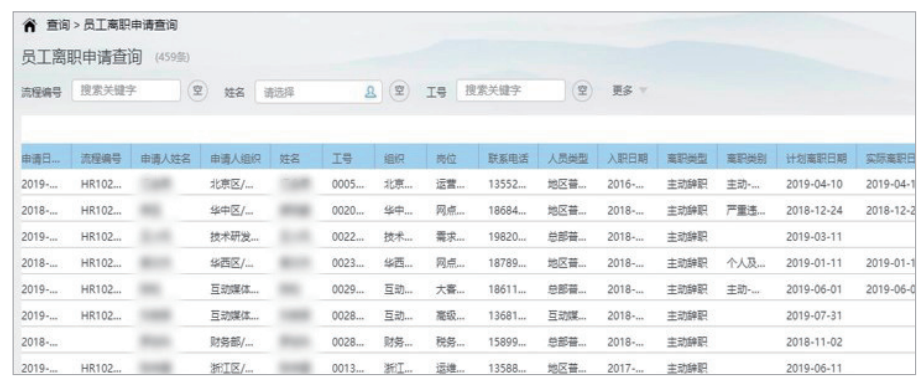This screenshot has width=922, height=384.
Task: Click planned leave date 2019-04-10
Action: 814,184
